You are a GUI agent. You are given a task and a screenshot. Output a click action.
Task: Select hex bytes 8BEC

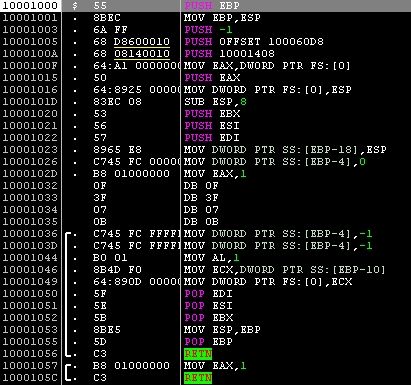click(107, 18)
